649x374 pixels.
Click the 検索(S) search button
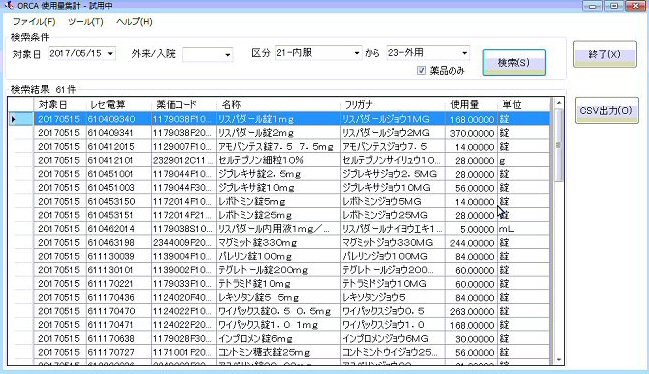click(514, 62)
